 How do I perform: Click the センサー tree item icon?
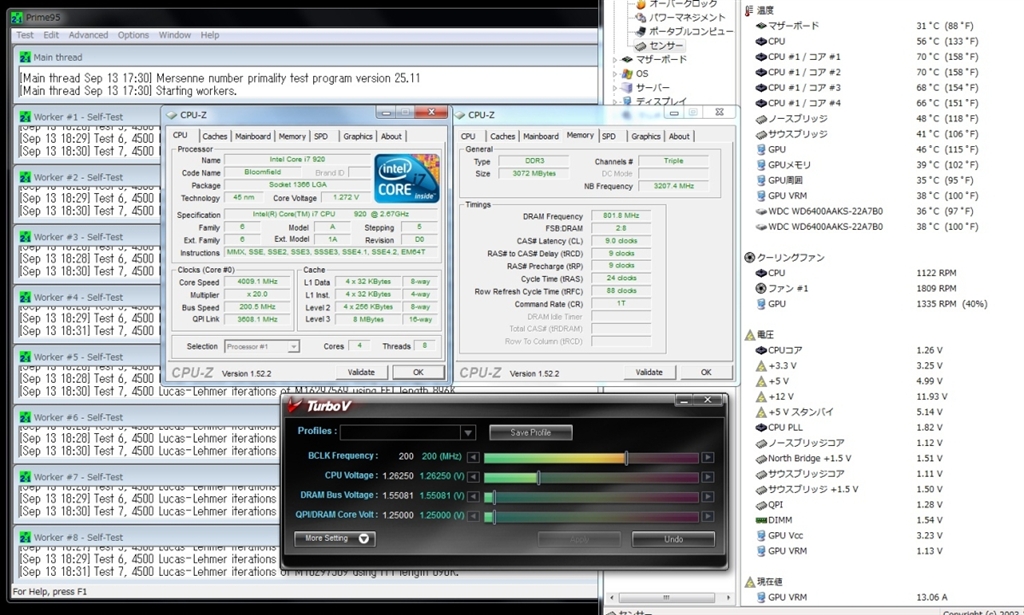tap(641, 46)
